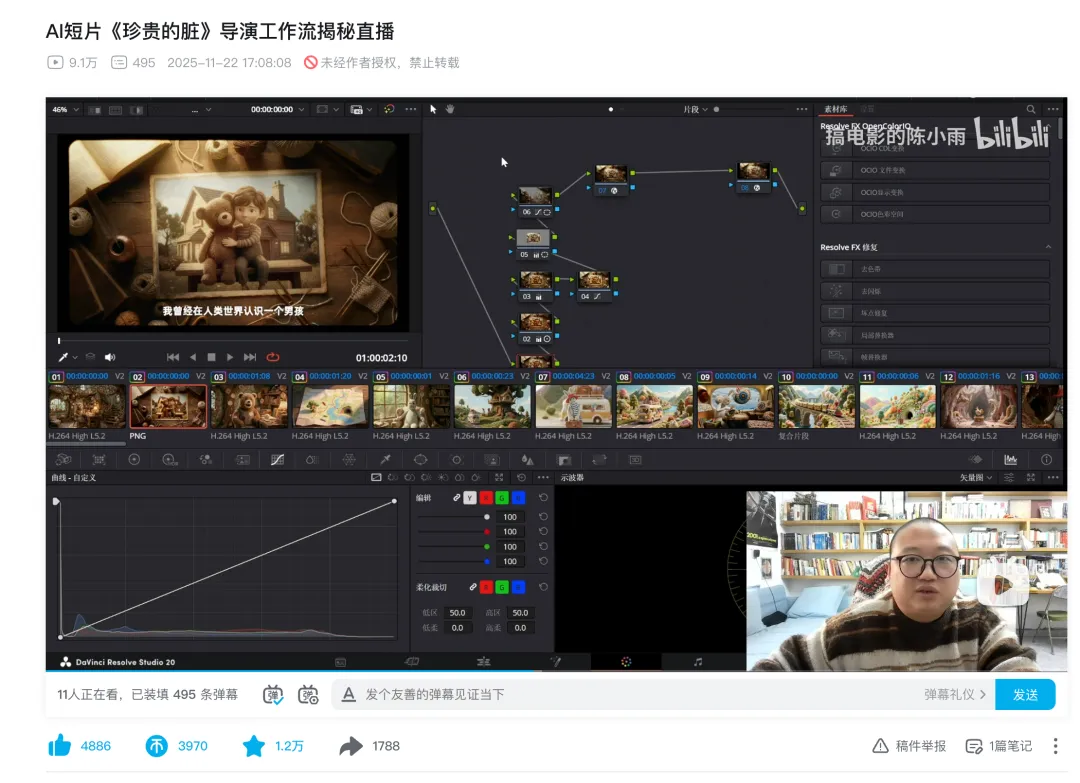
Task: Select the Qualifier eyedropper palette icon
Action: [386, 459]
